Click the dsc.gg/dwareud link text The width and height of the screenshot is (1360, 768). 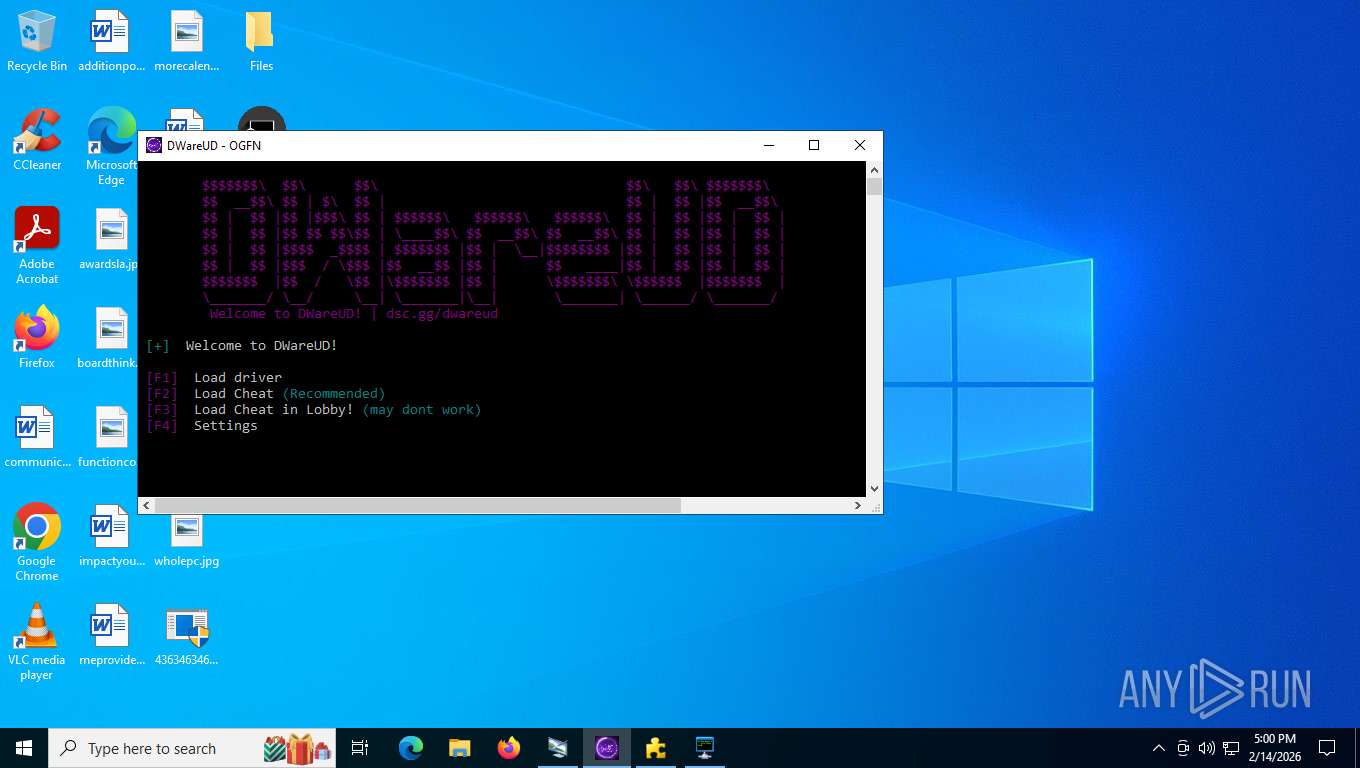coord(441,313)
